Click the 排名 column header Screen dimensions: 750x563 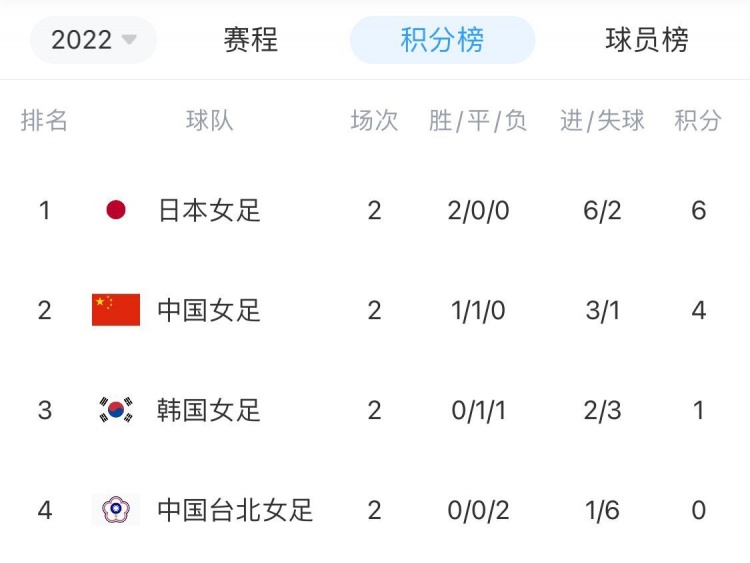(44, 120)
